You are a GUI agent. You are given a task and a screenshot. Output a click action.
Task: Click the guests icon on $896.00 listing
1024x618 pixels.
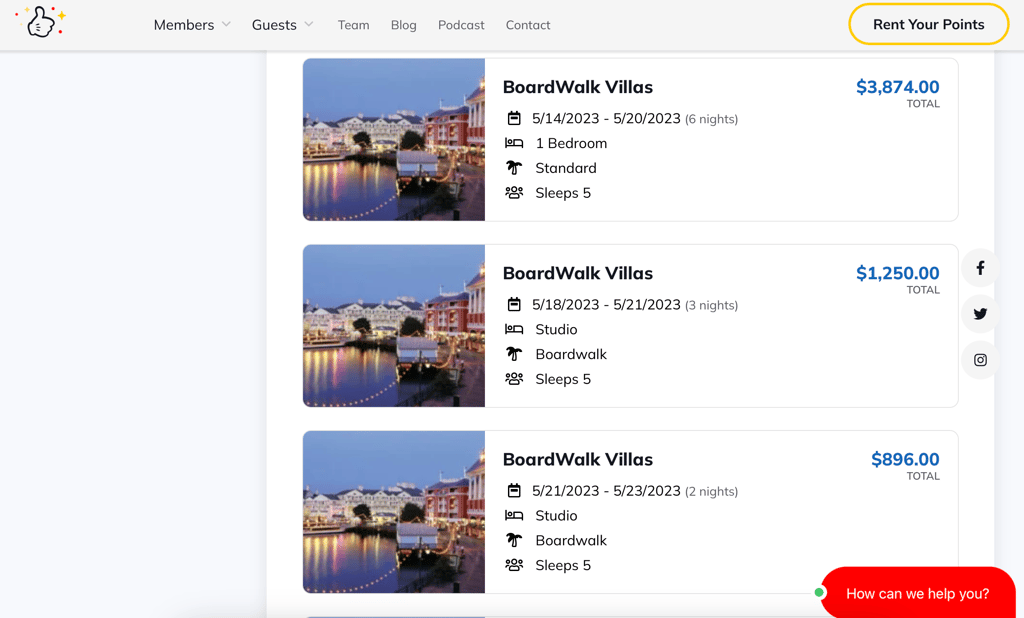[x=514, y=565]
